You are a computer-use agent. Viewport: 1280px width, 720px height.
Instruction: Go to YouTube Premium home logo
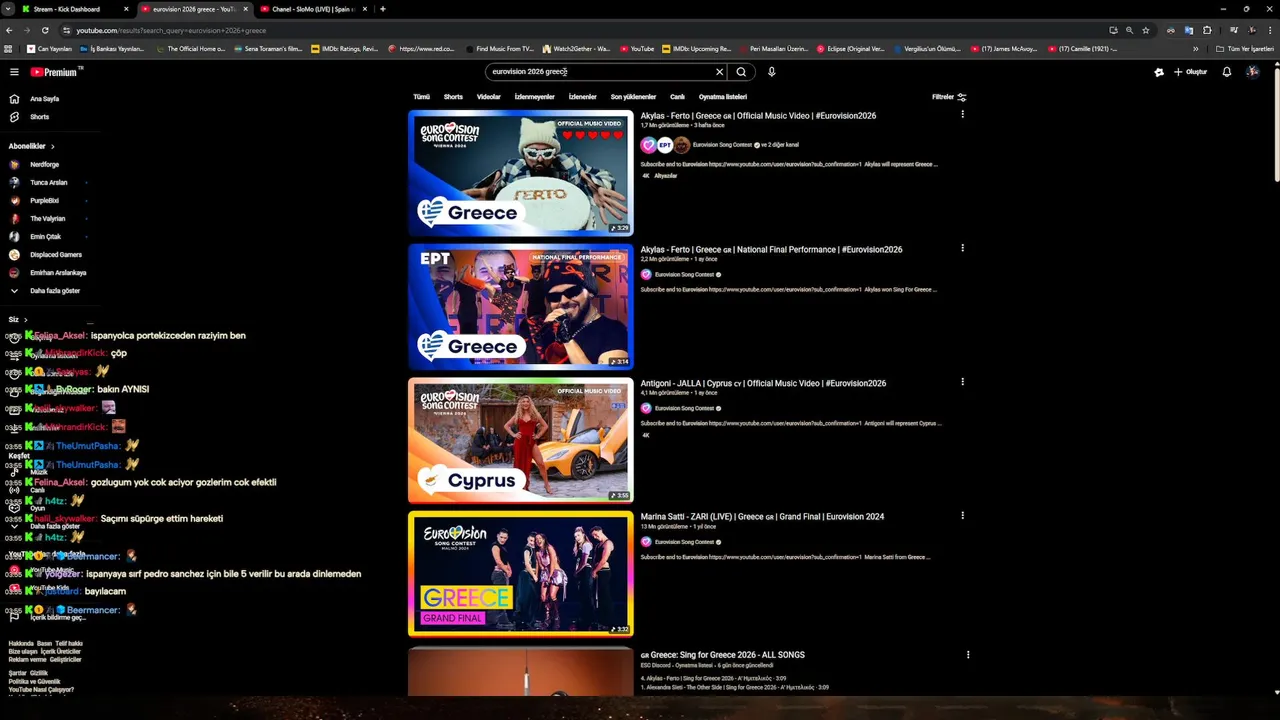tap(54, 72)
